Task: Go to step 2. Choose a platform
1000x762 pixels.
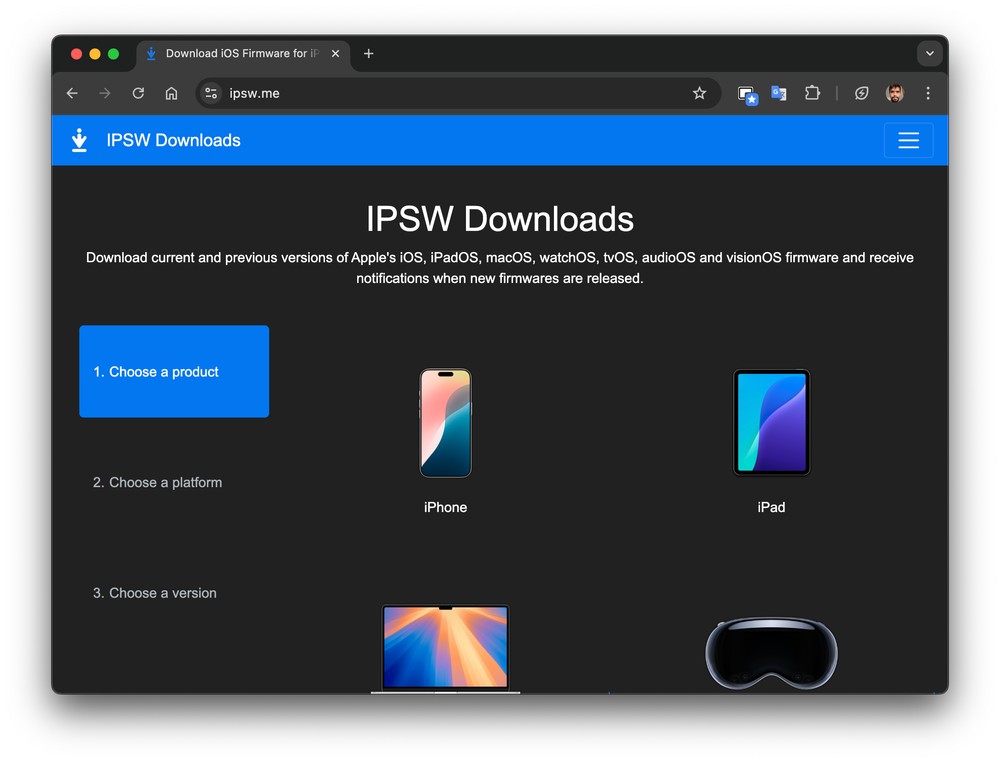Action: pyautogui.click(x=158, y=482)
